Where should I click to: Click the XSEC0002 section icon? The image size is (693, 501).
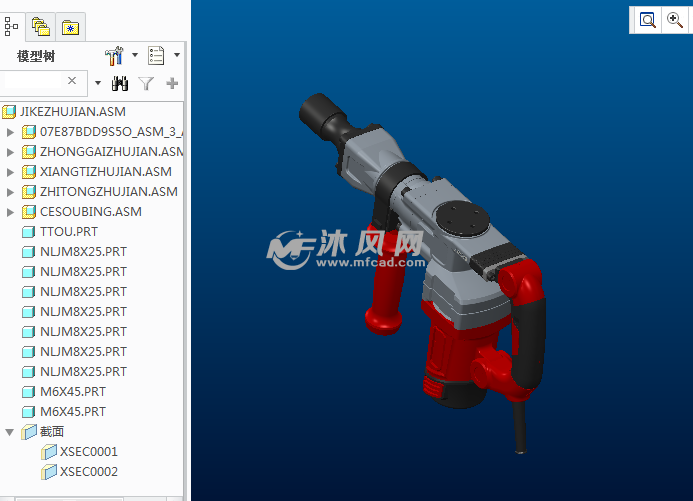click(x=49, y=471)
